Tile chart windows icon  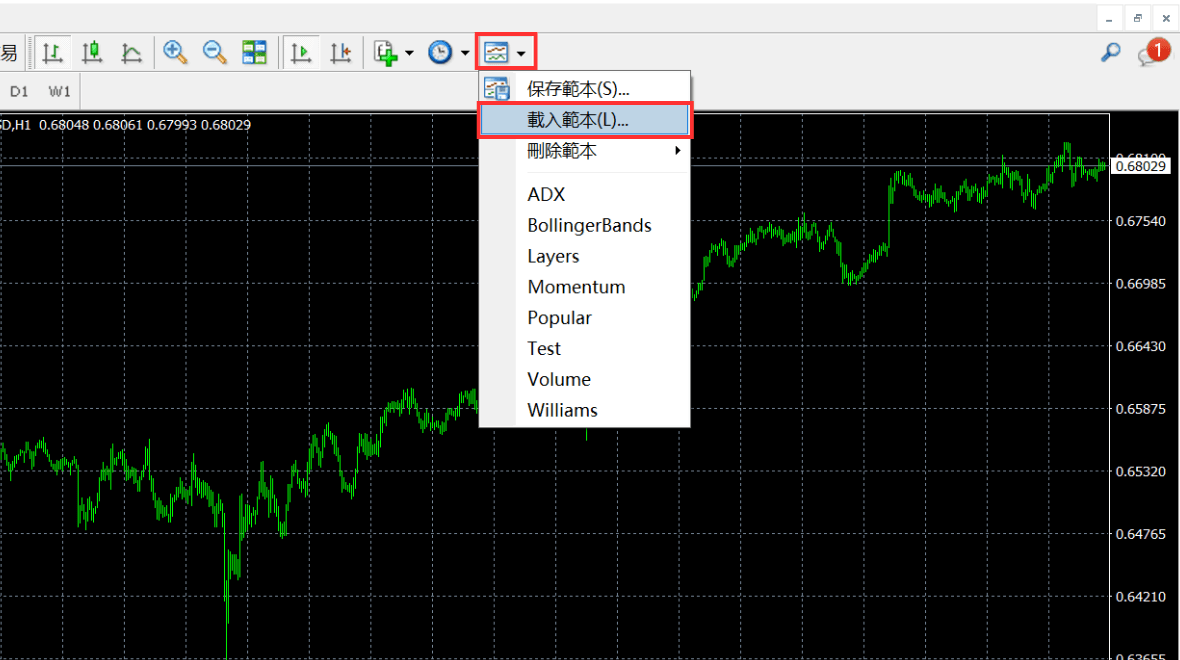(x=255, y=52)
